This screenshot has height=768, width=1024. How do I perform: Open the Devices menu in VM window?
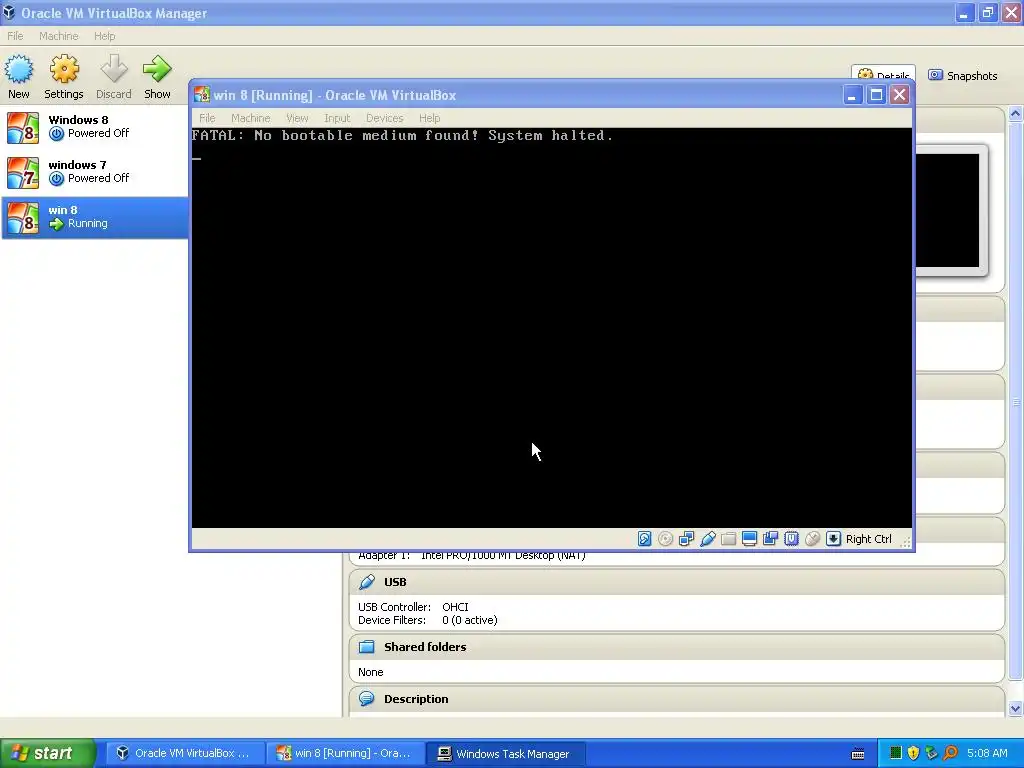tap(385, 118)
